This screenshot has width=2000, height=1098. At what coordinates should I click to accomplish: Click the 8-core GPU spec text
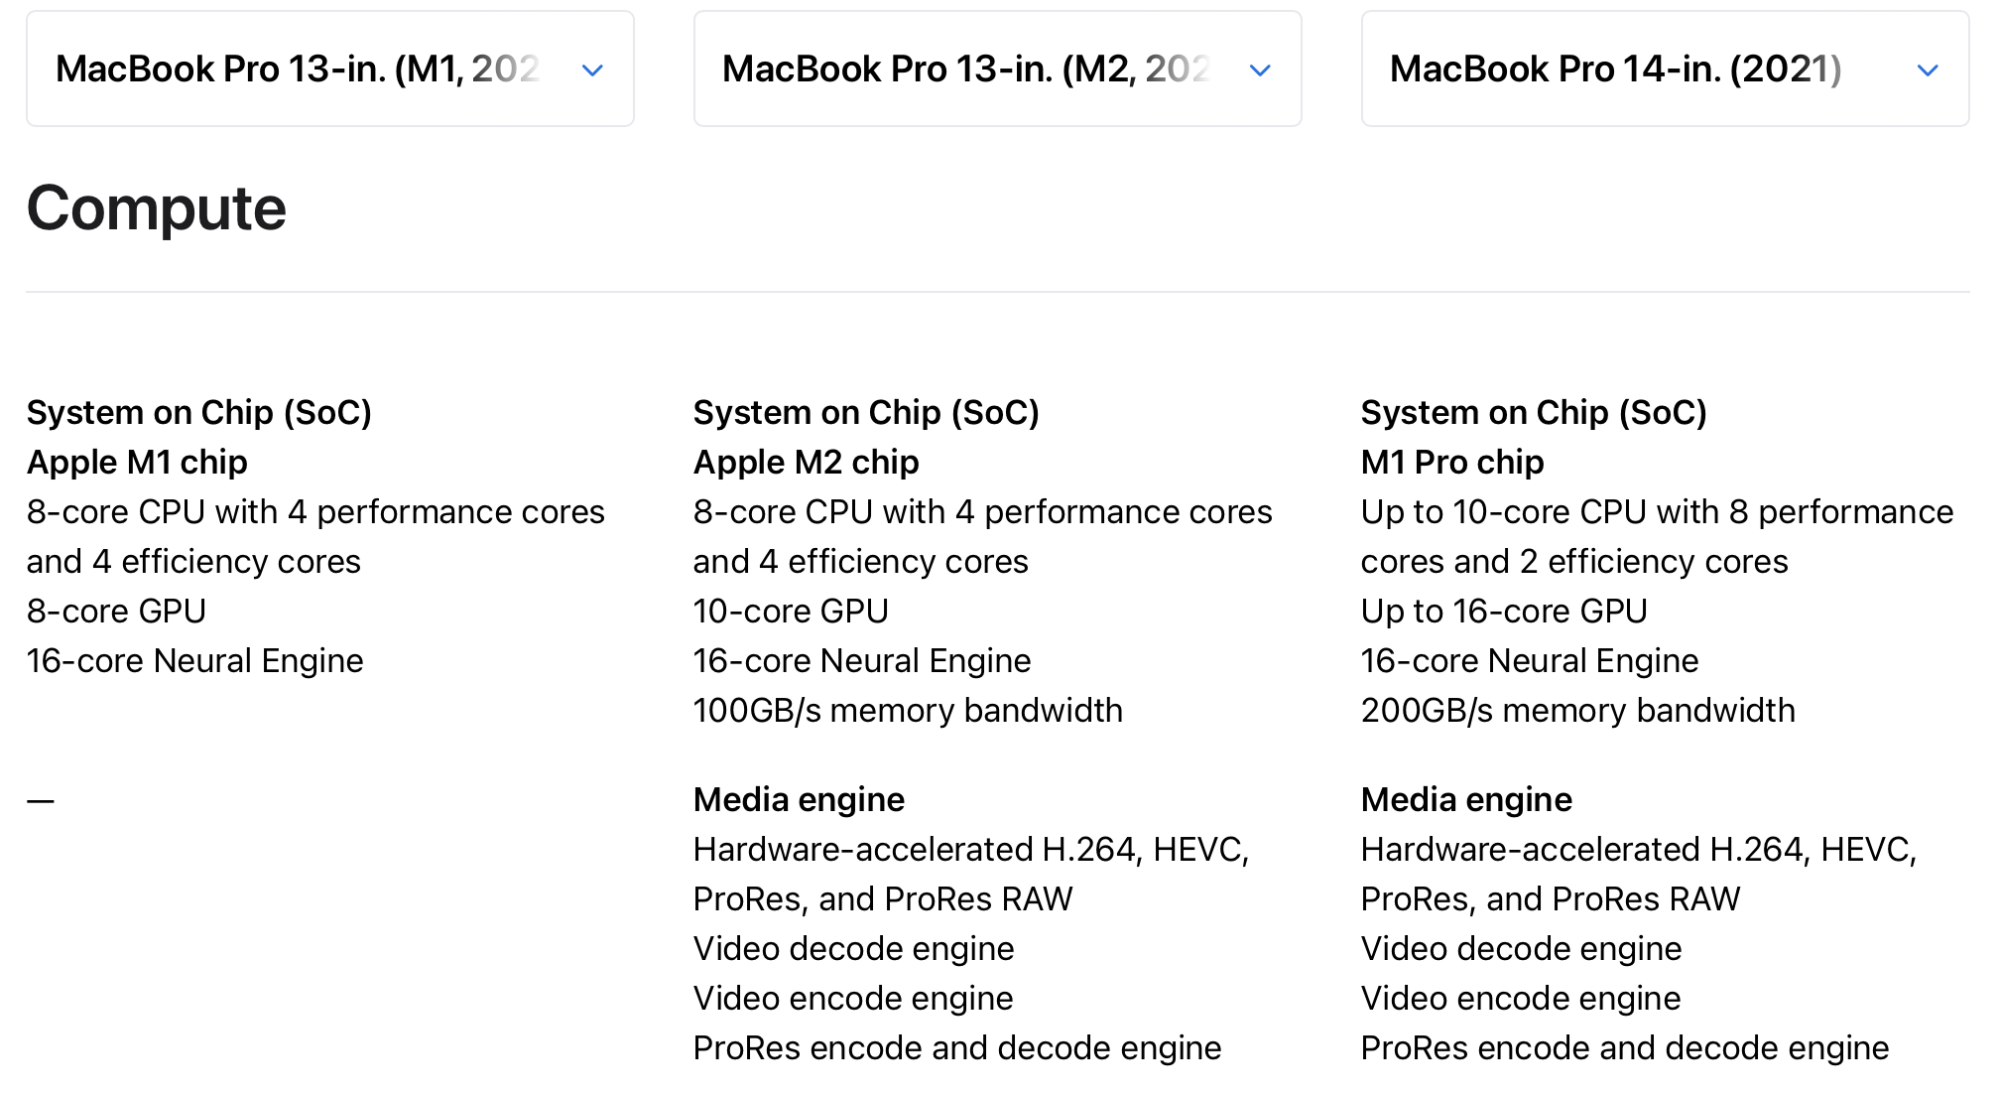pyautogui.click(x=116, y=611)
